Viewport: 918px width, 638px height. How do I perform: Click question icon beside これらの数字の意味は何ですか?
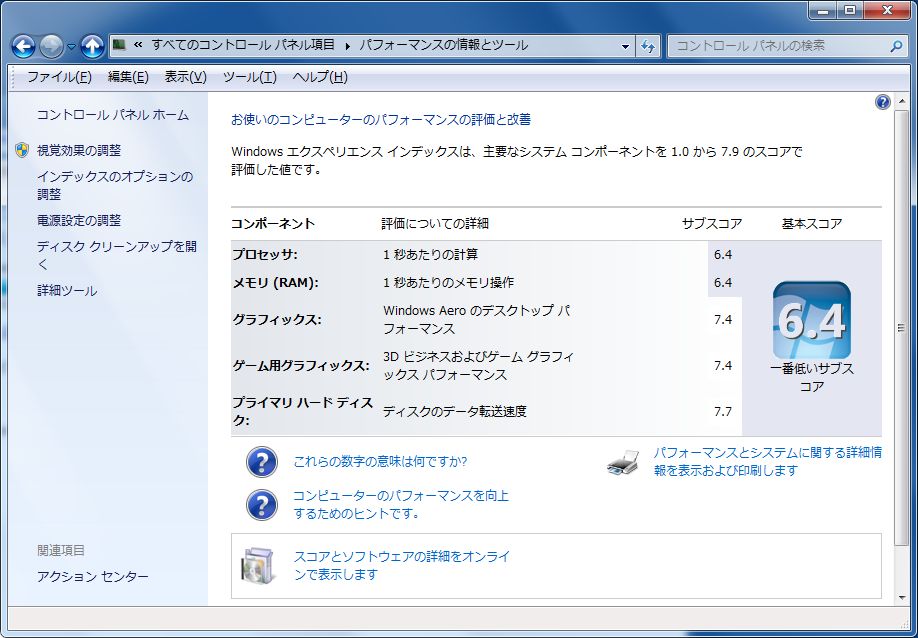tap(261, 462)
